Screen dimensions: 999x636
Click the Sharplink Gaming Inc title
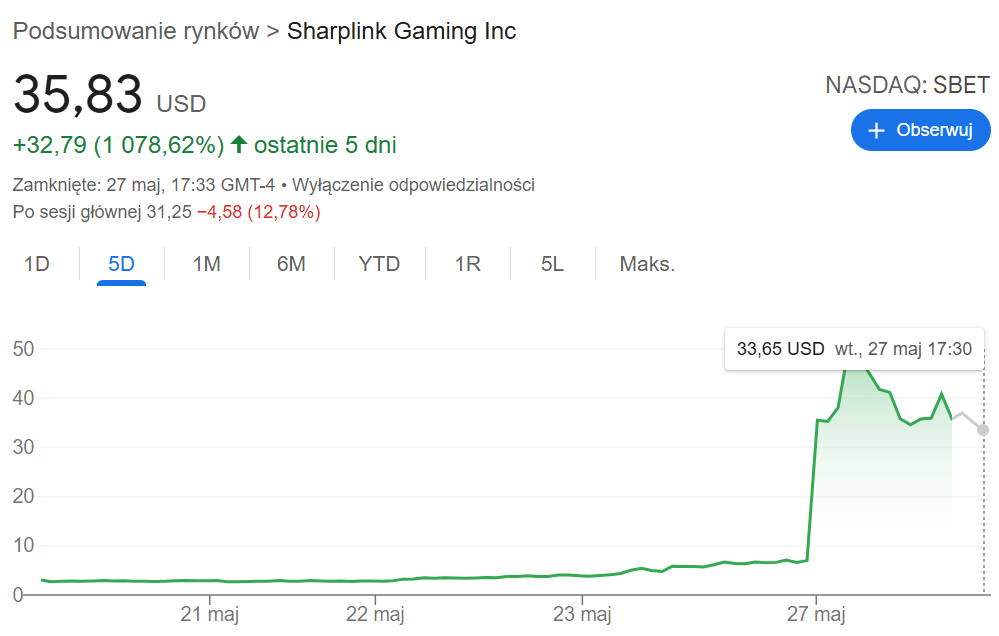click(x=401, y=31)
